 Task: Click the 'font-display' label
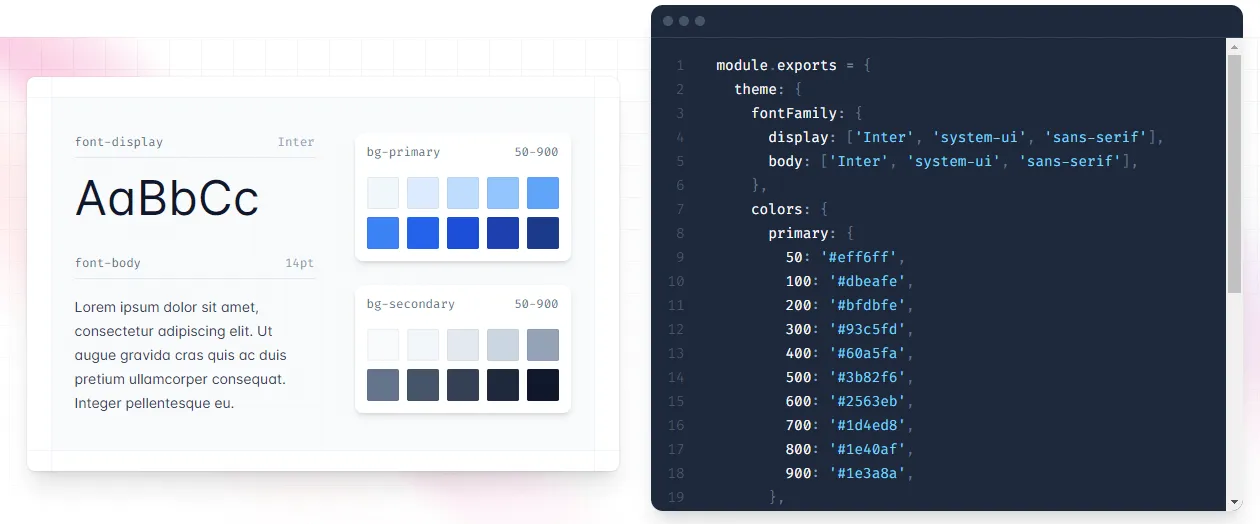click(x=119, y=142)
